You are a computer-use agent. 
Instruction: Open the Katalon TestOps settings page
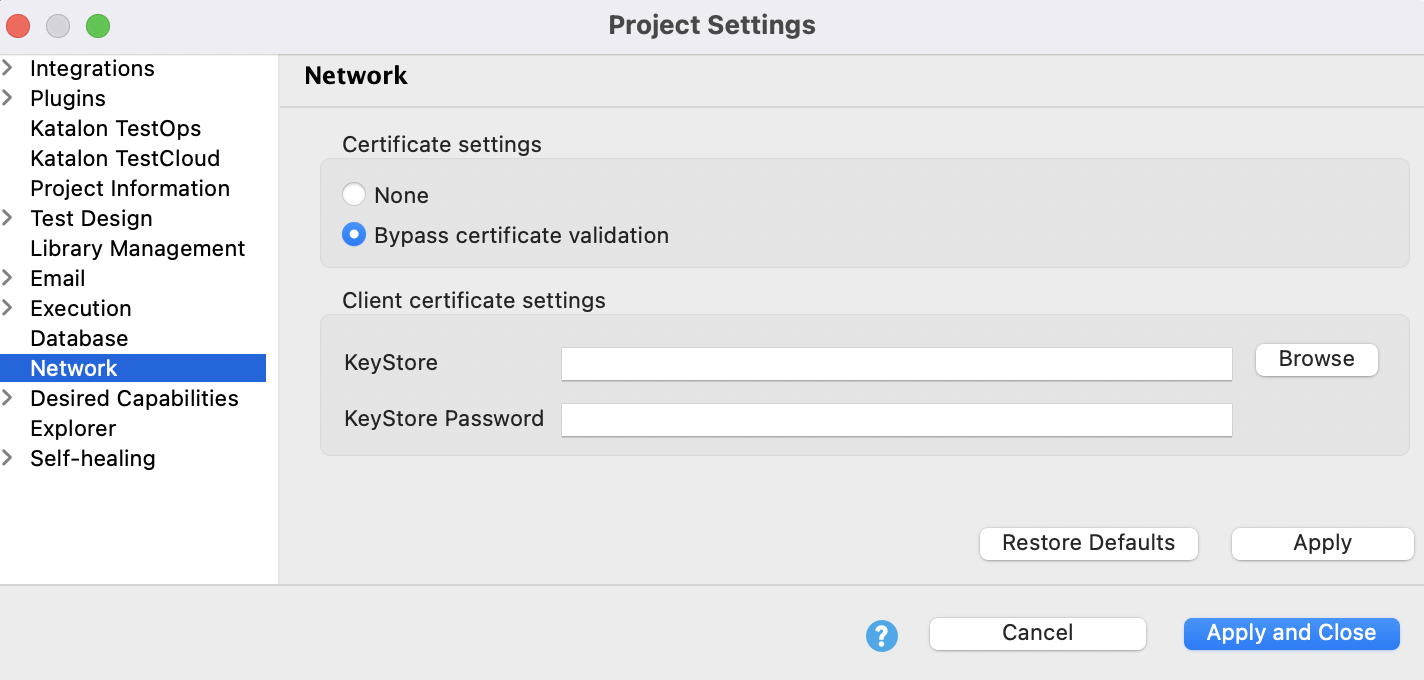(116, 128)
